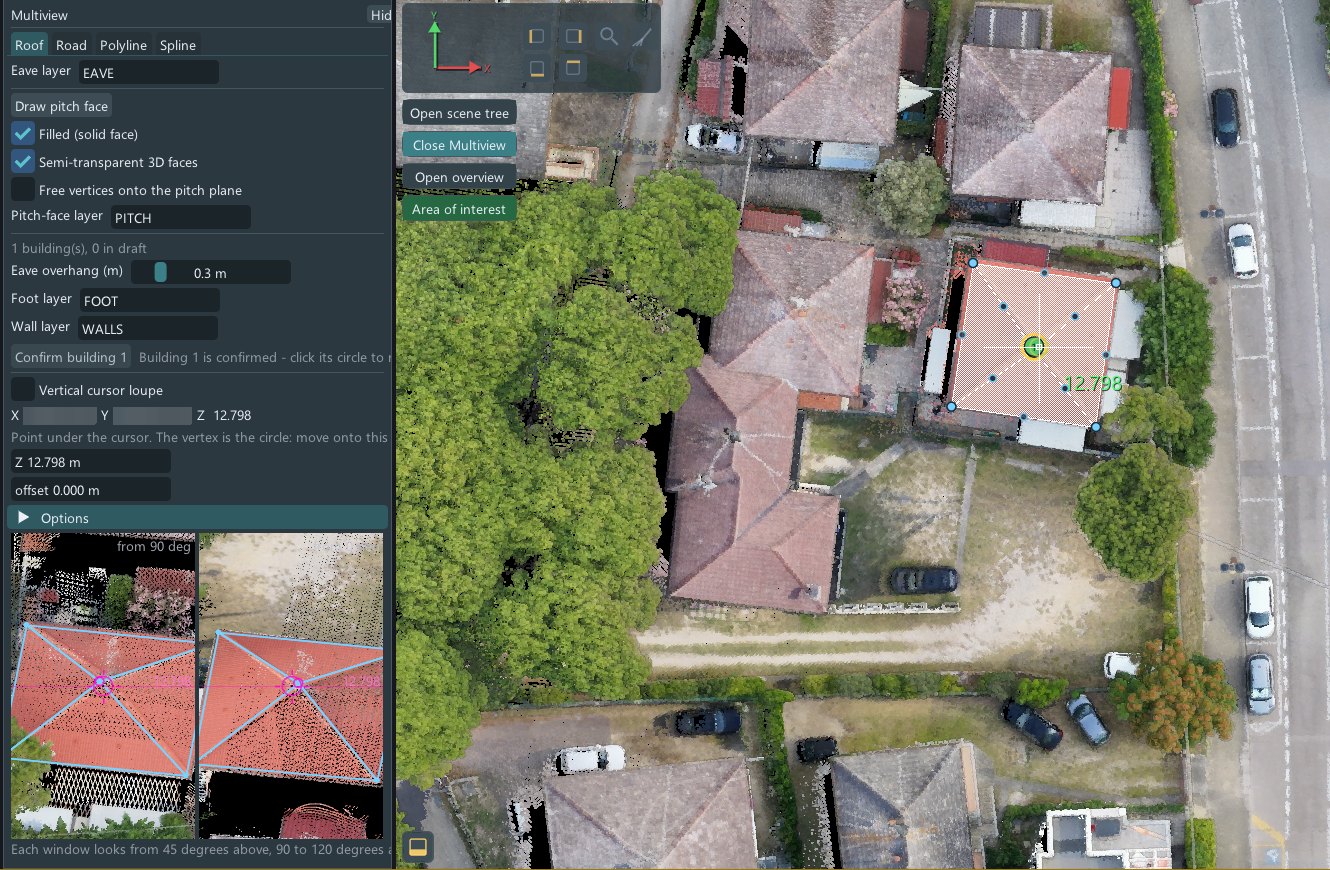Click the Y coordinate field
This screenshot has height=870, width=1330.
[152, 415]
